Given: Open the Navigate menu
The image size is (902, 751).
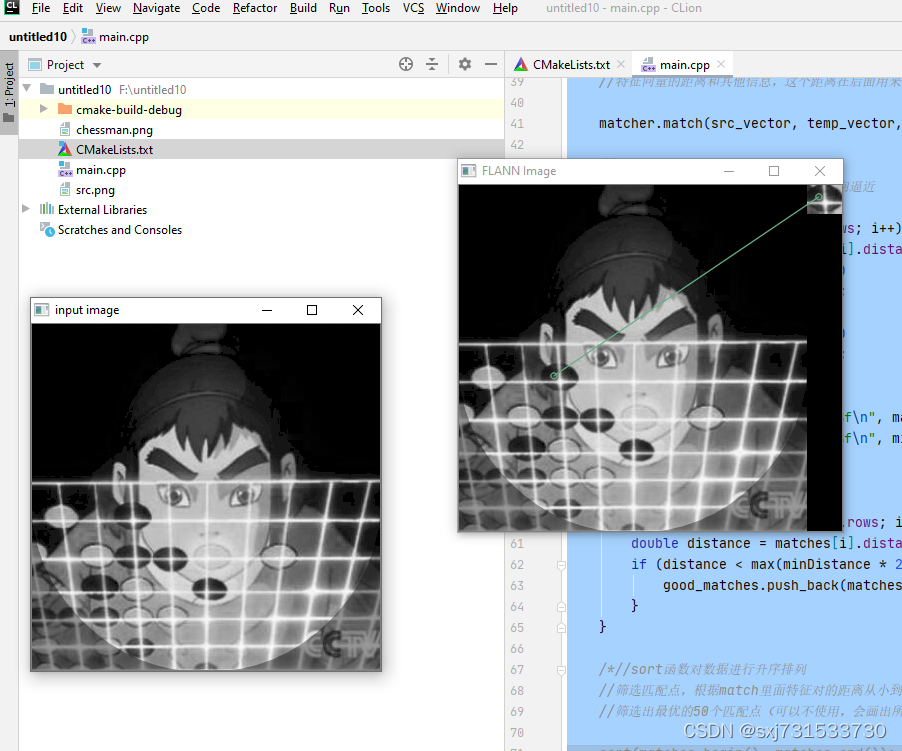Looking at the screenshot, I should (156, 8).
